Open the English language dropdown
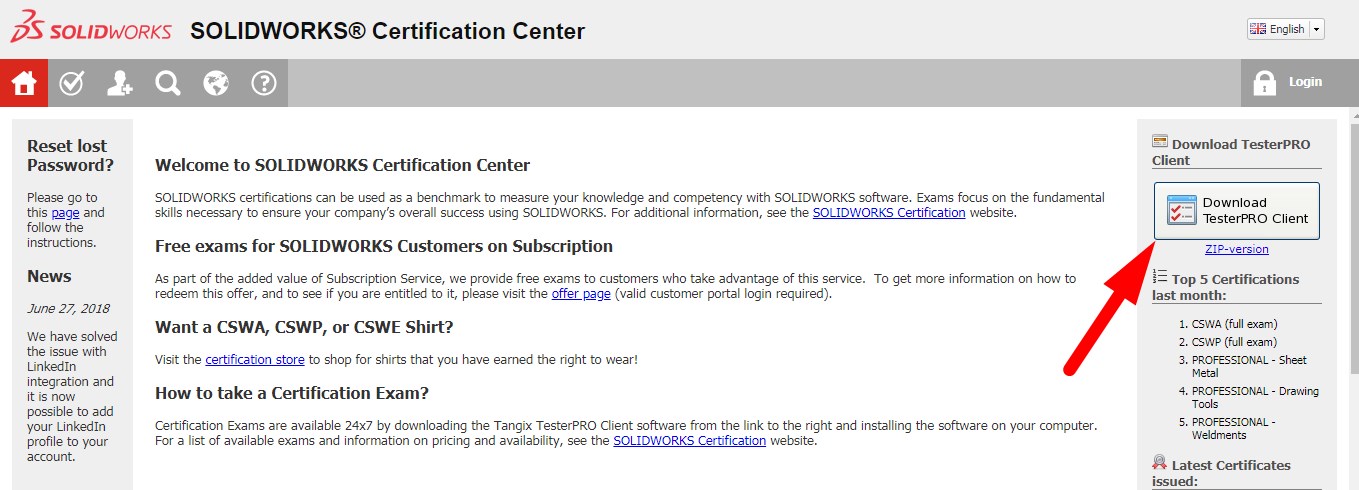Image resolution: width=1359 pixels, height=490 pixels. [x=1286, y=29]
